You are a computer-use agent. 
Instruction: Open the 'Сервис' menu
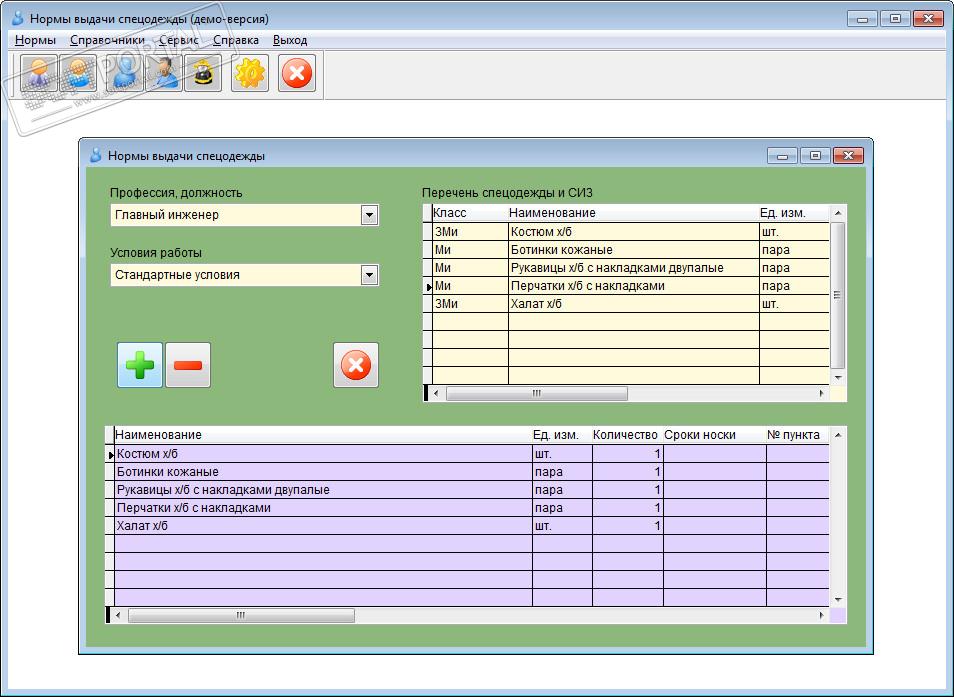(x=178, y=40)
